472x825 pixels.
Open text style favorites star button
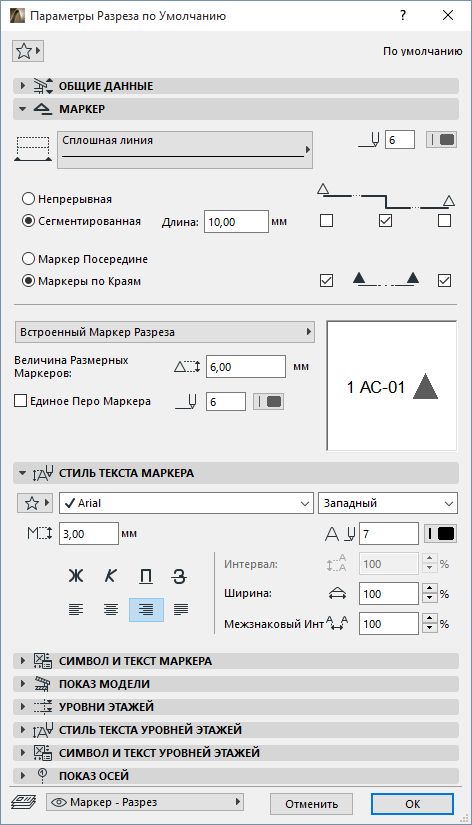coord(35,503)
